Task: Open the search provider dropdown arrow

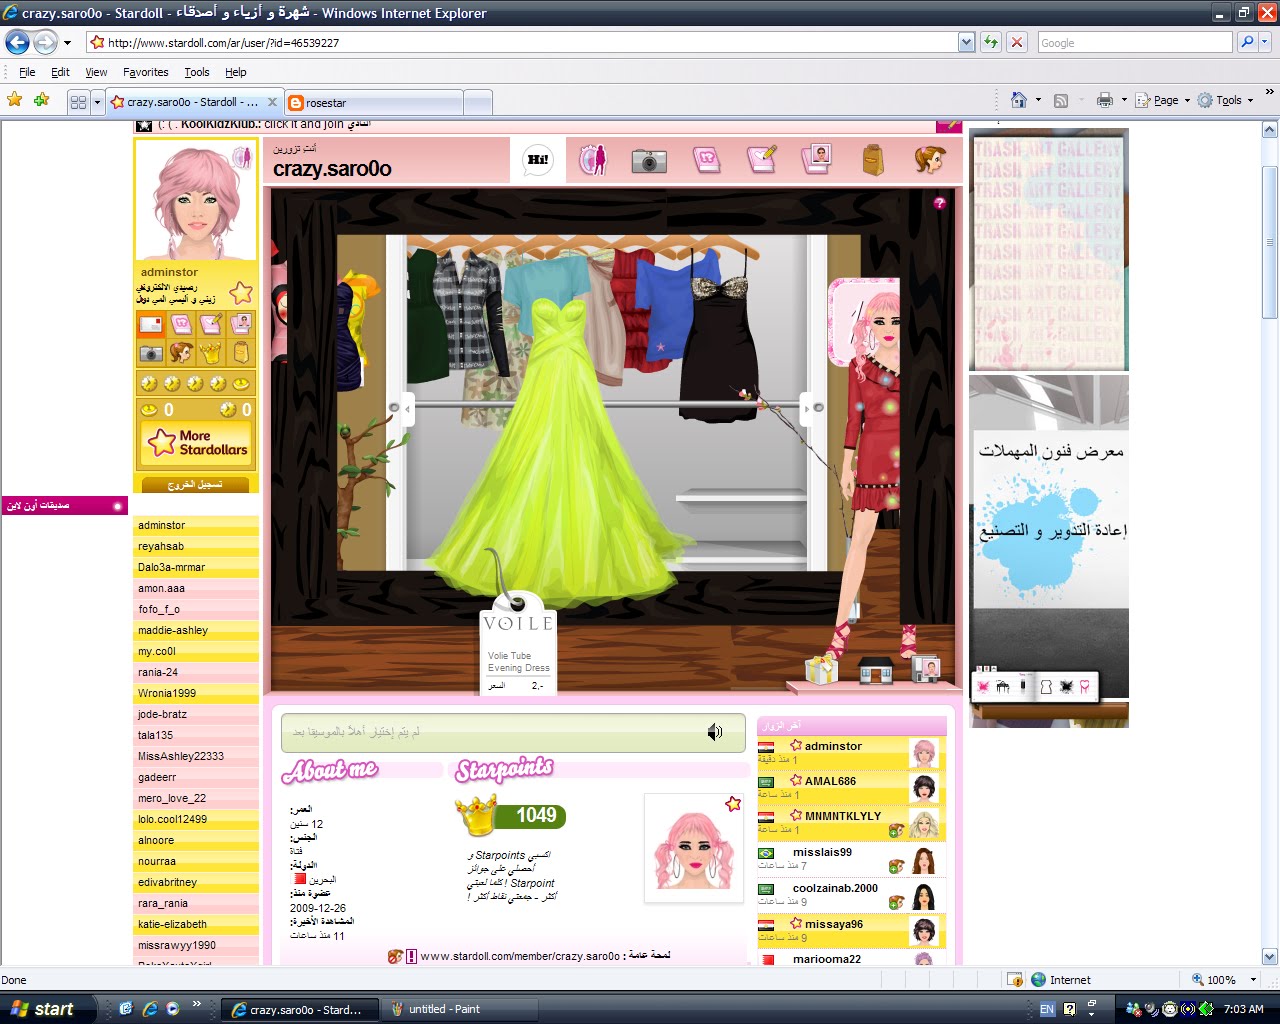Action: pyautogui.click(x=1265, y=42)
